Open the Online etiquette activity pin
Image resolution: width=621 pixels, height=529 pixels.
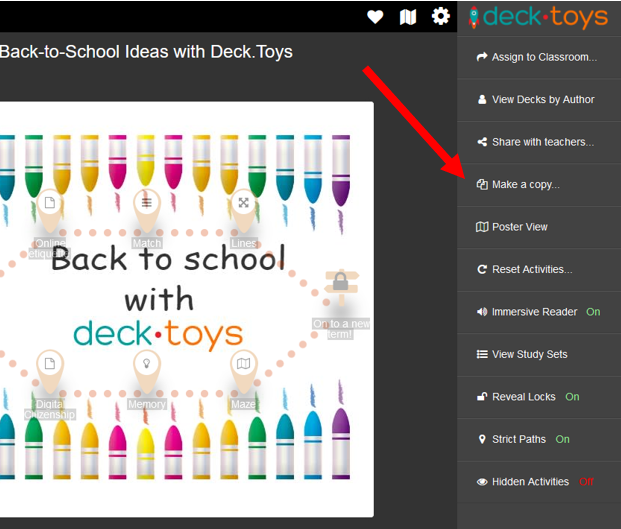coord(50,210)
